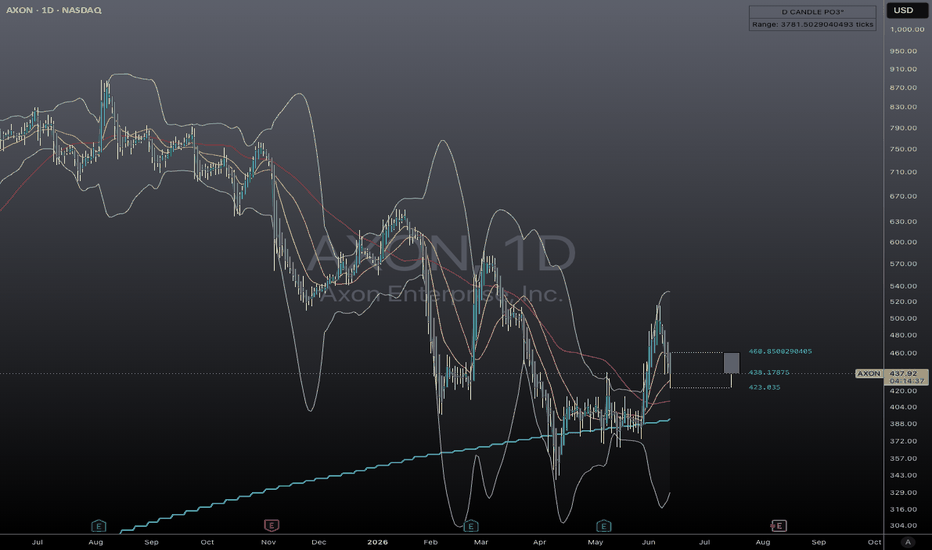This screenshot has height=550, width=932.
Task: Open the upcoming August earnings marker
Action: 779,526
